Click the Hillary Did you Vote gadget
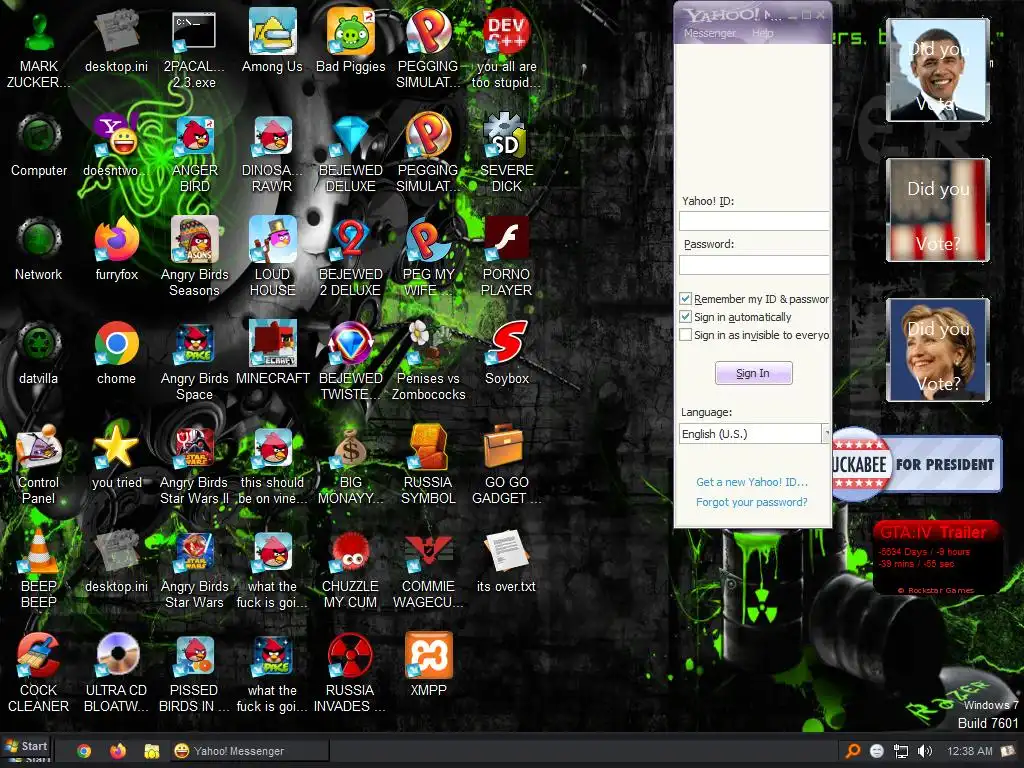Screen dimensions: 1024x768 [938, 350]
